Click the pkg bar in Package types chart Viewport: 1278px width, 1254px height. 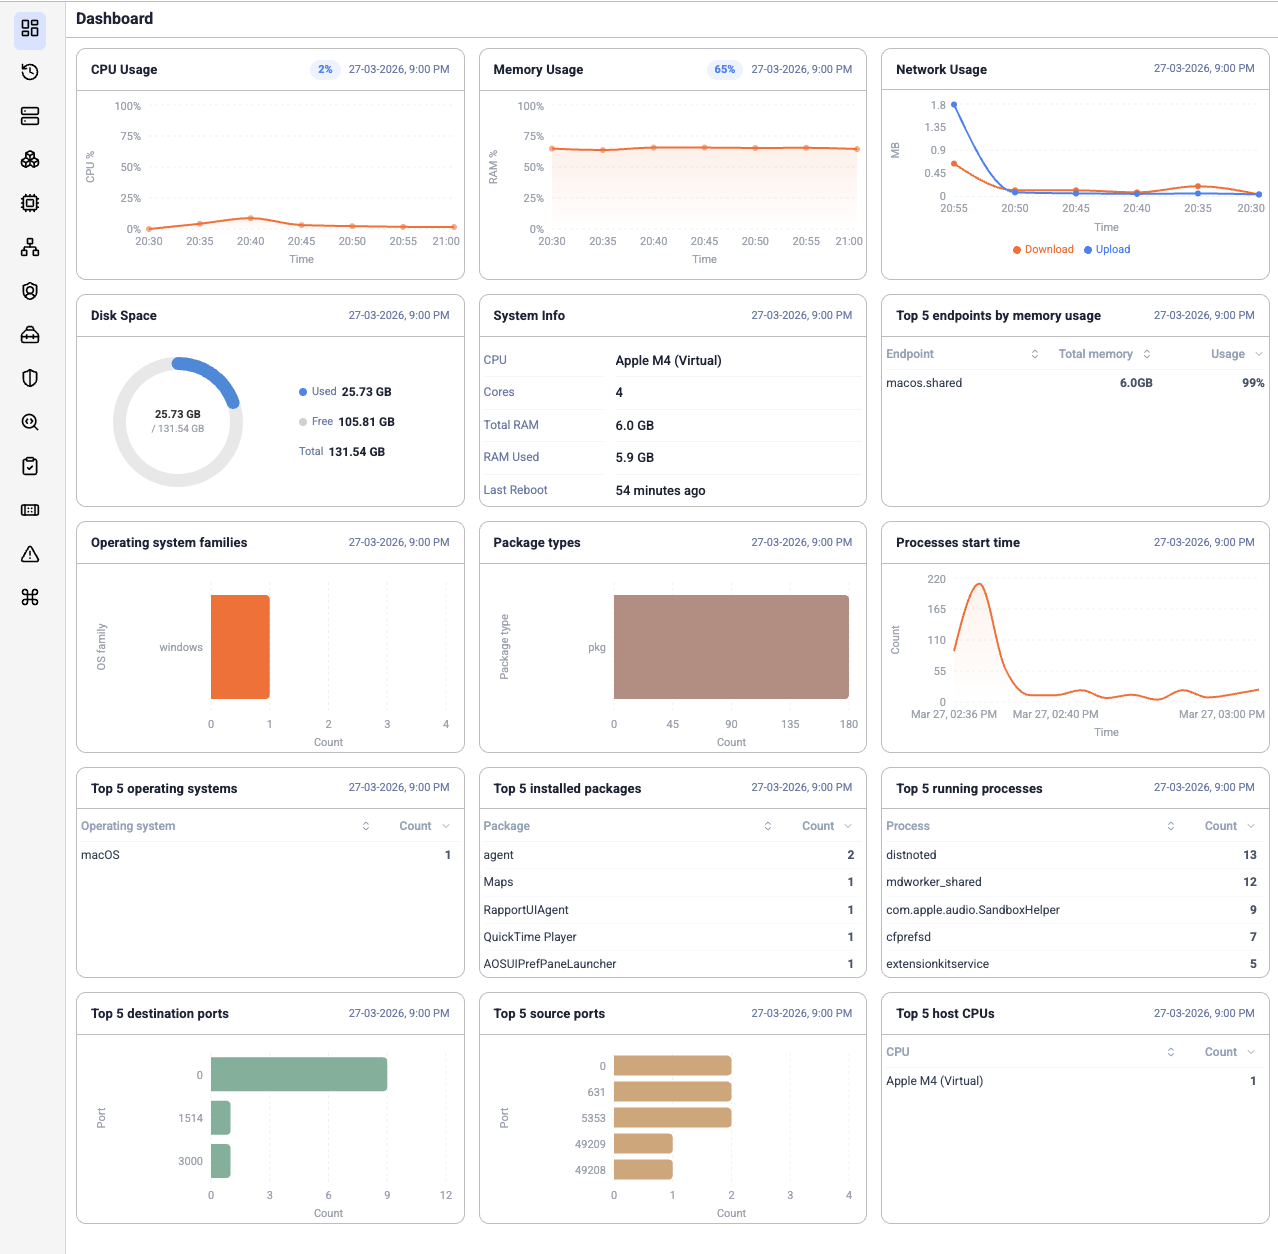point(730,646)
